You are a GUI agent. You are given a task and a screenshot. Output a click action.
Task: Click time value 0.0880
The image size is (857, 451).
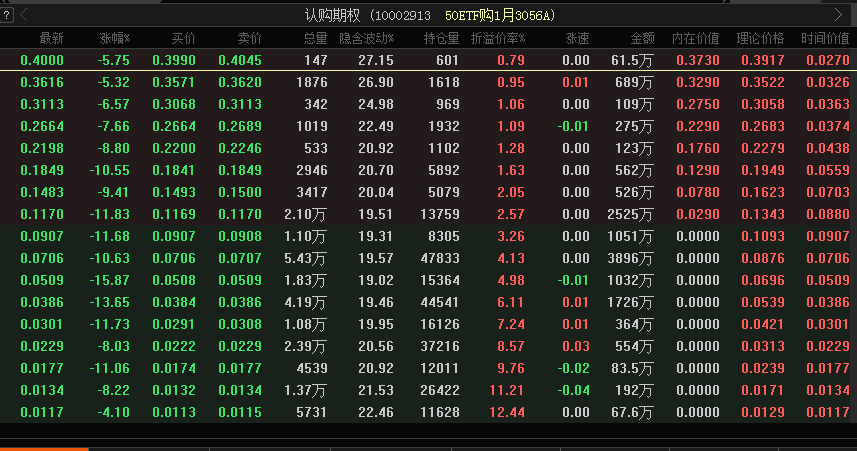[x=828, y=214]
